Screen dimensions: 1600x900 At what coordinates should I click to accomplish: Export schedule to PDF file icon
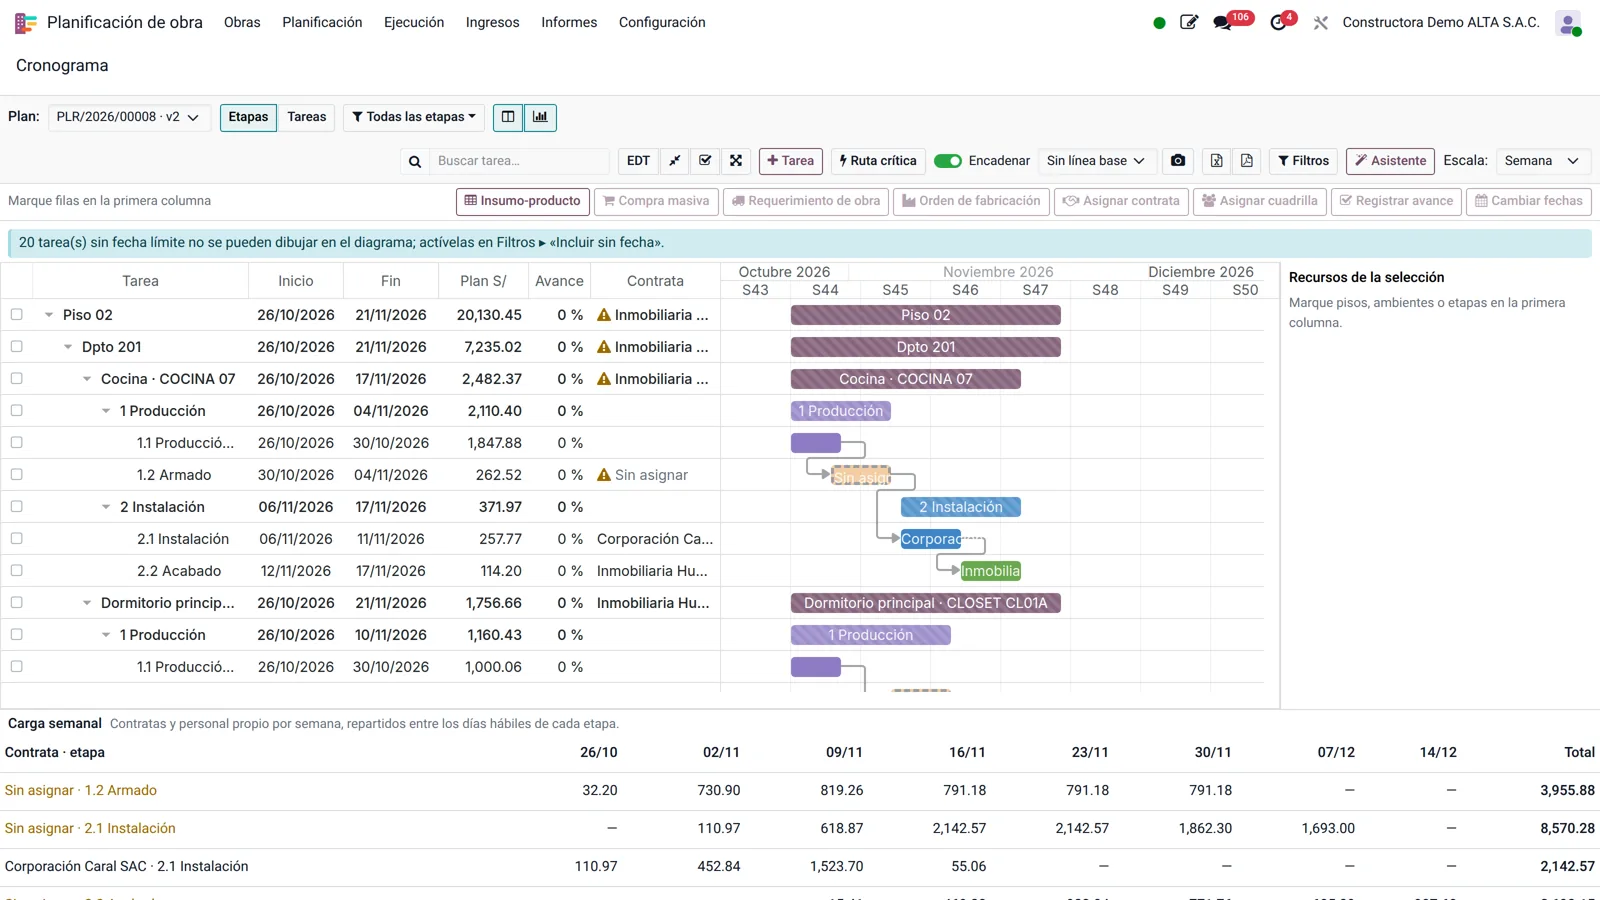1247,161
